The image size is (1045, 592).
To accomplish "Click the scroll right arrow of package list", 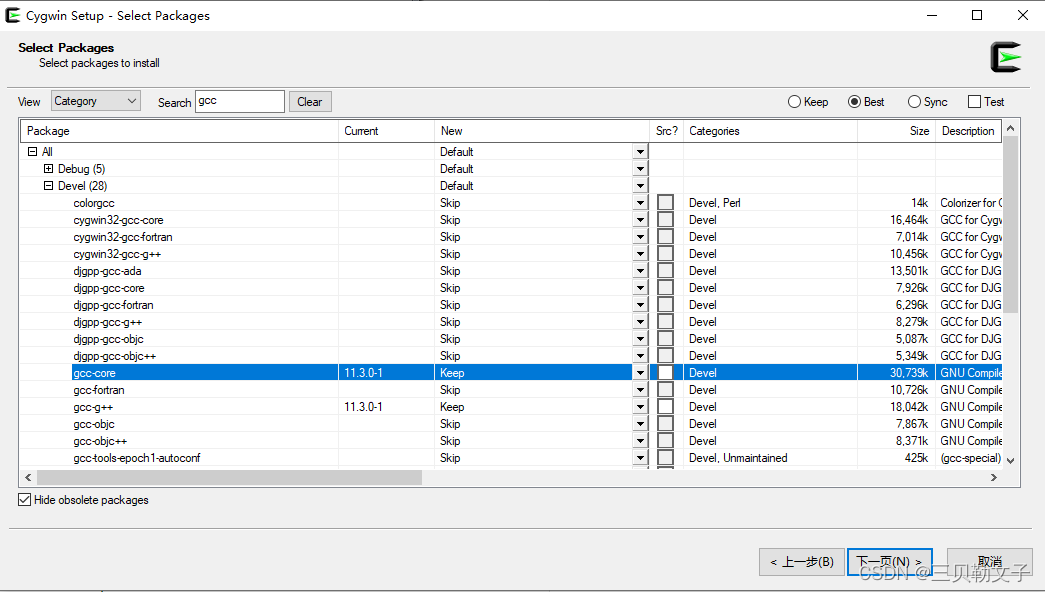I will [x=994, y=477].
